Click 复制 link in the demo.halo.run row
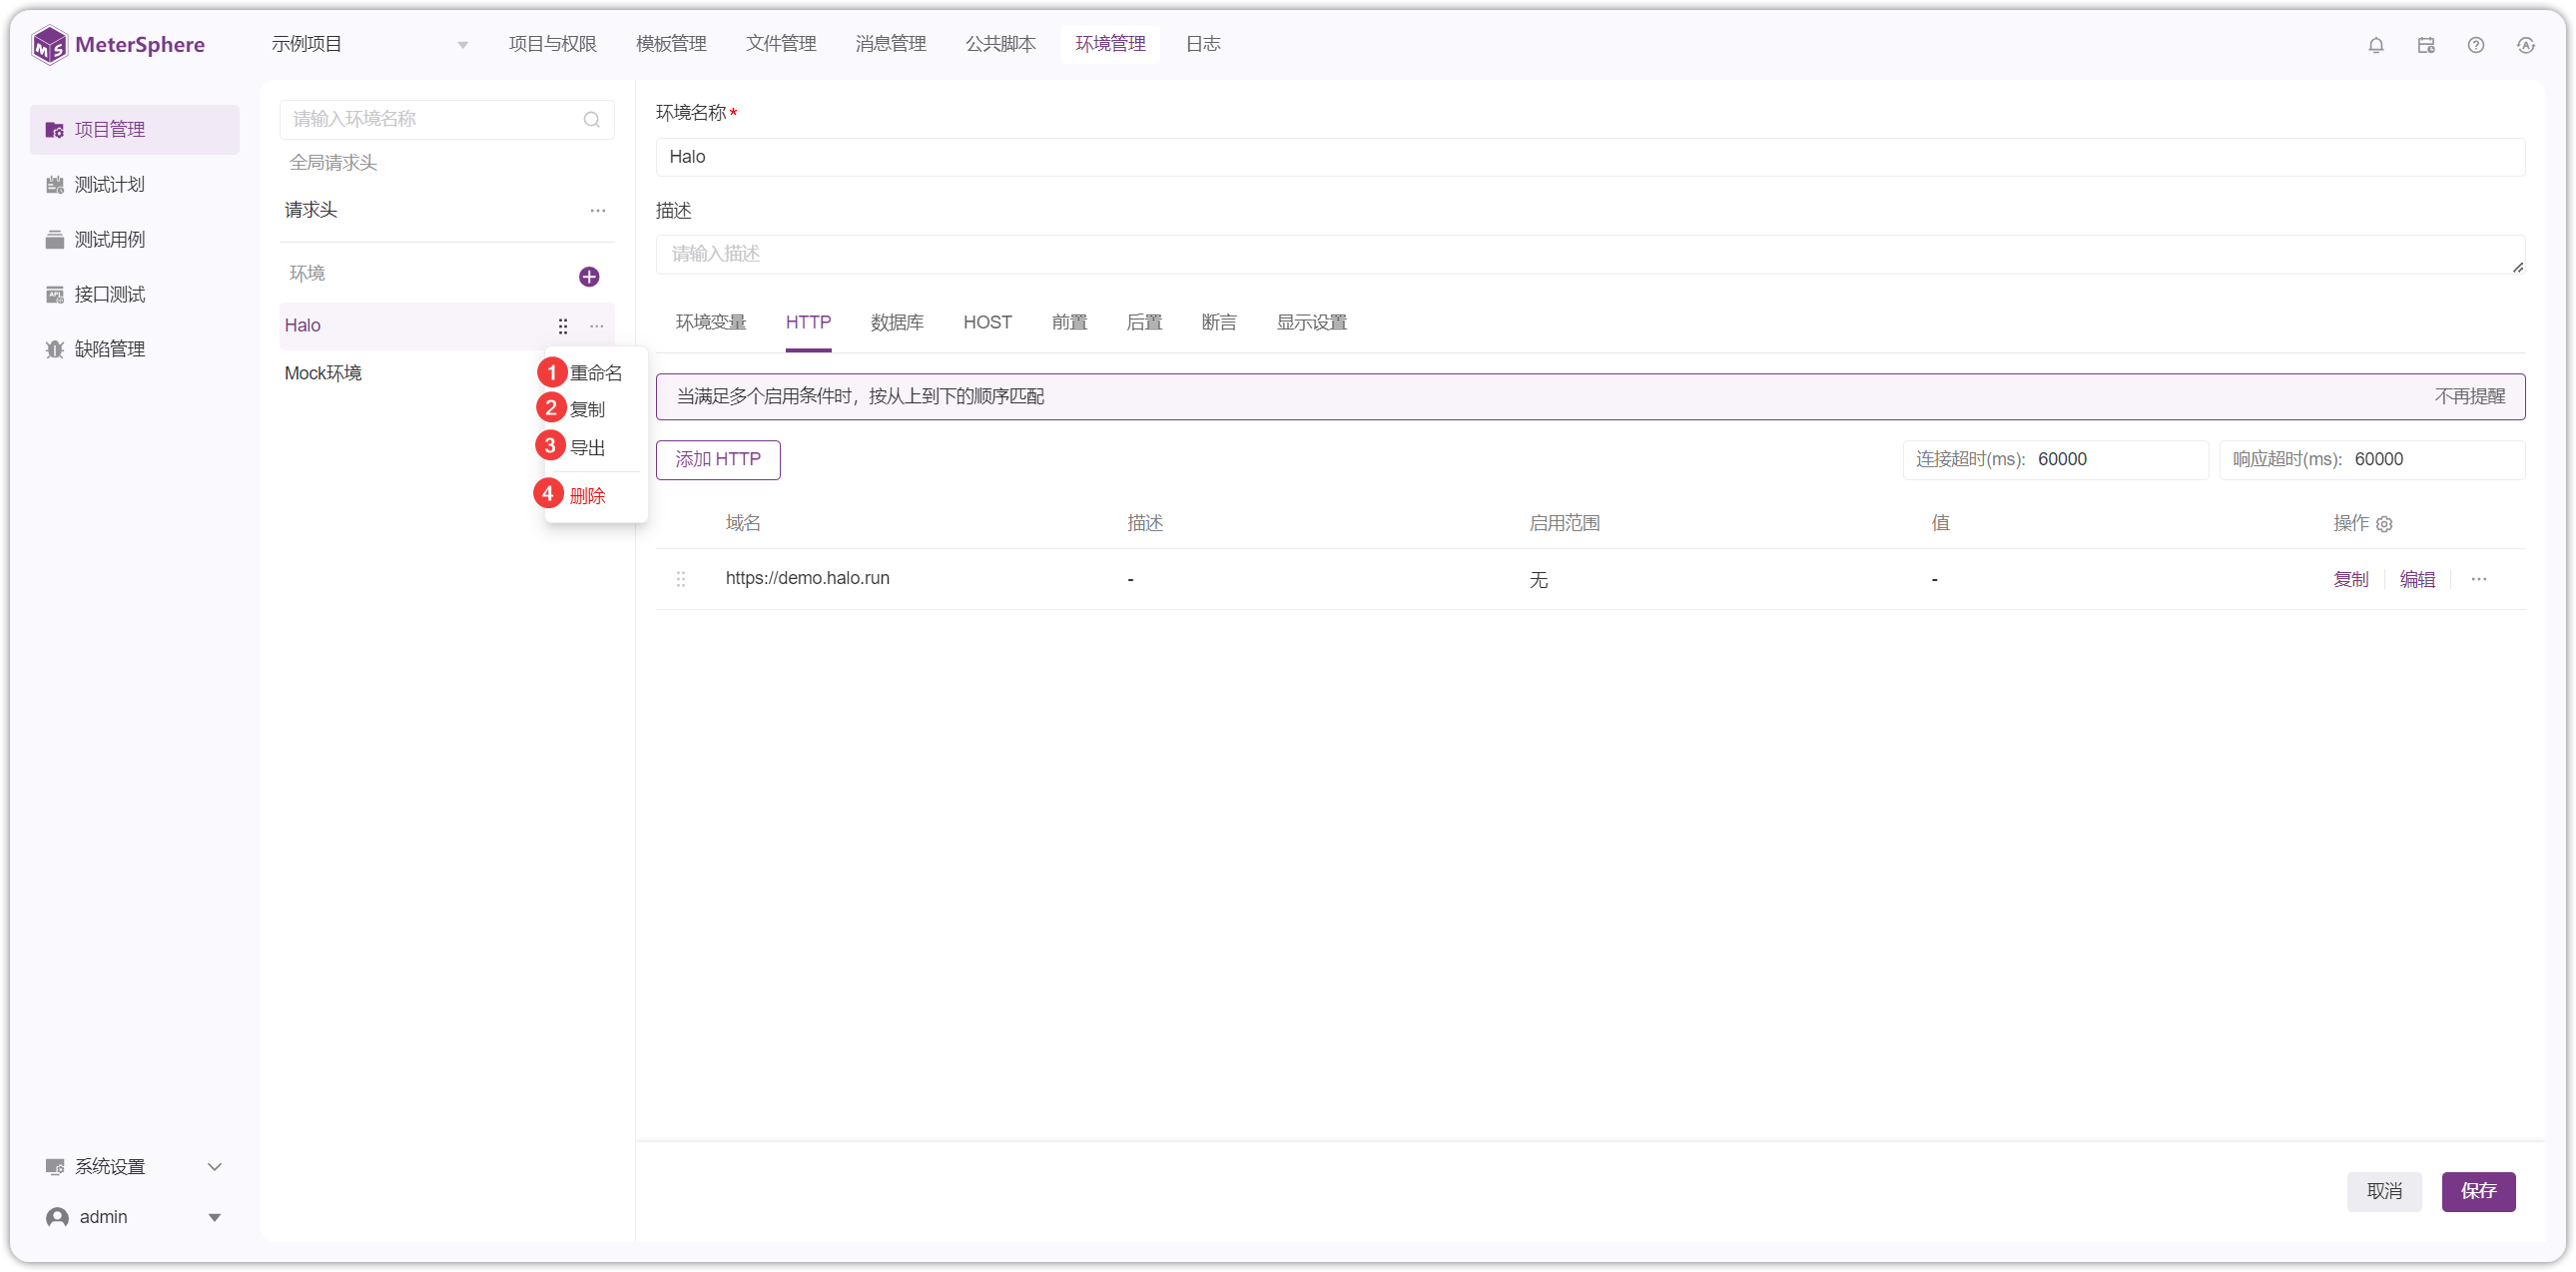The width and height of the screenshot is (2576, 1272). click(x=2351, y=580)
